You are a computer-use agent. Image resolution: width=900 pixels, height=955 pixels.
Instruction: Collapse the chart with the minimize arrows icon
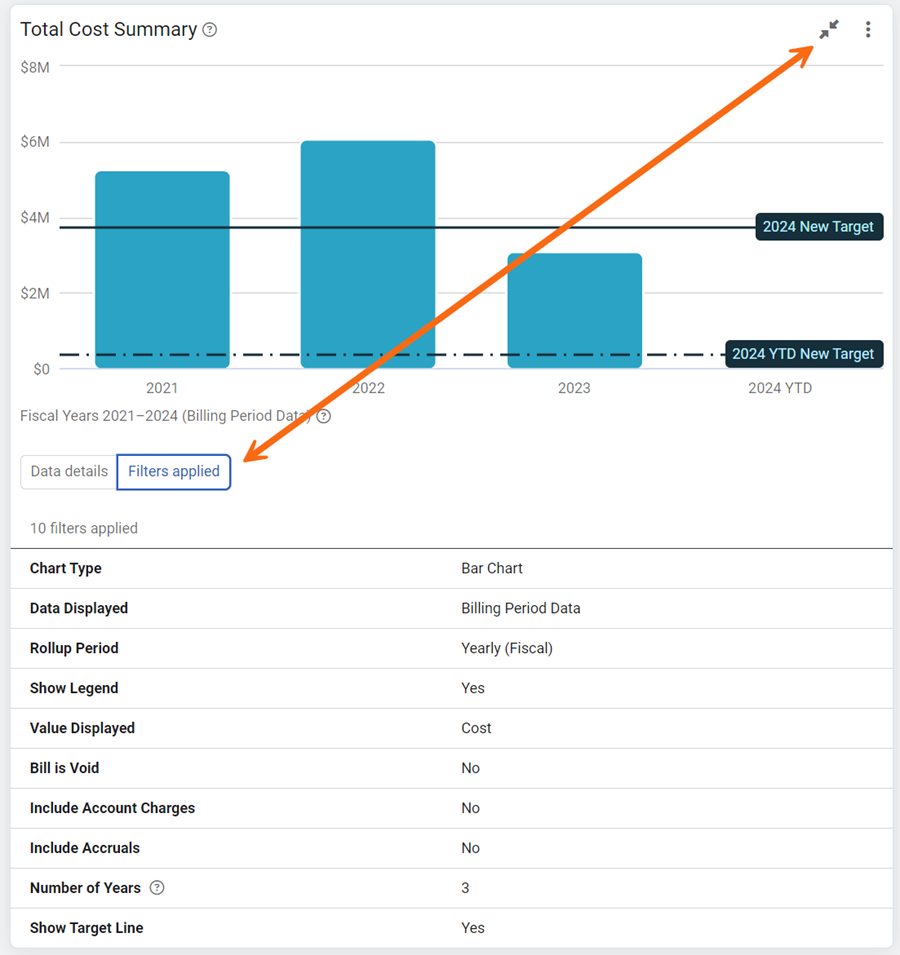[x=829, y=29]
